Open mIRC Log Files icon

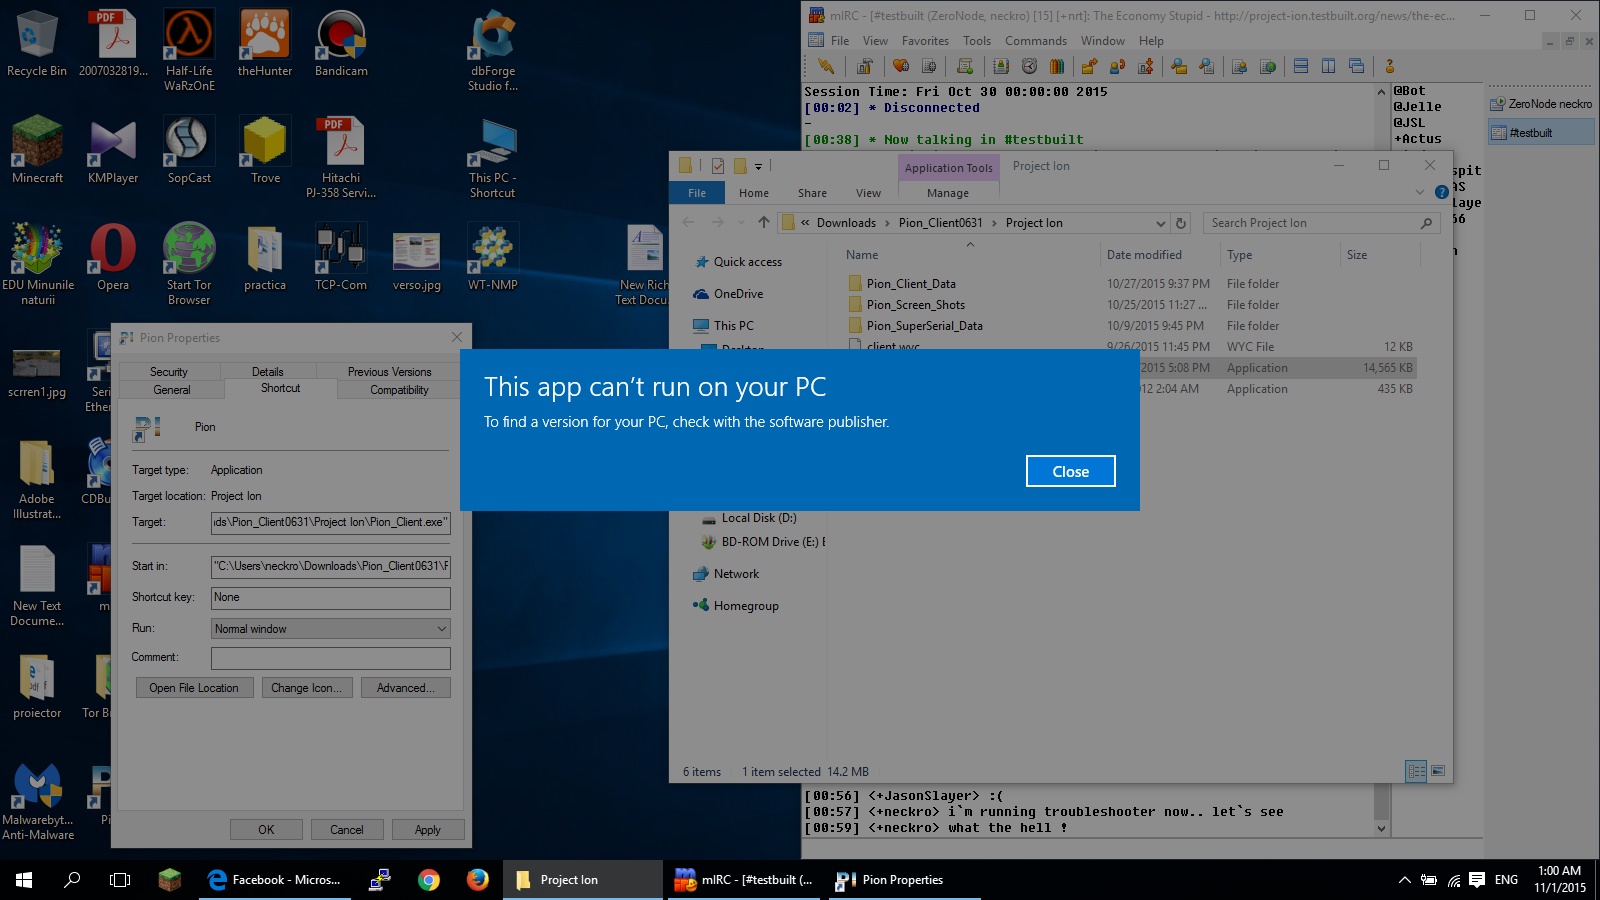tap(1207, 66)
